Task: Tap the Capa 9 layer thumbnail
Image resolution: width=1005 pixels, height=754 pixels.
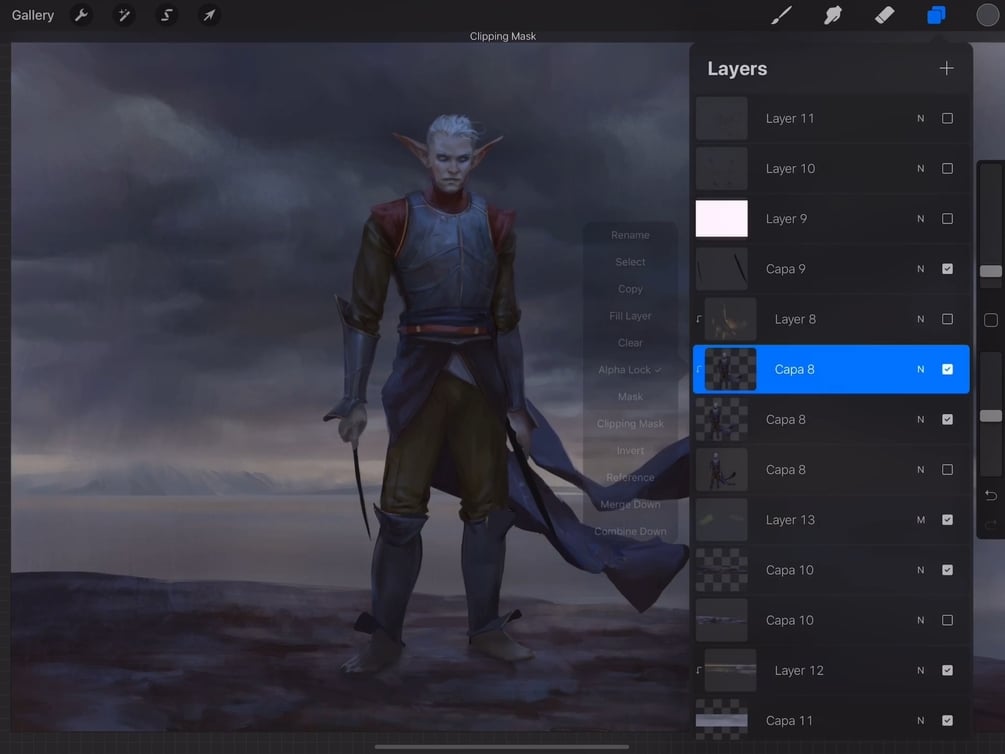Action: (x=722, y=269)
